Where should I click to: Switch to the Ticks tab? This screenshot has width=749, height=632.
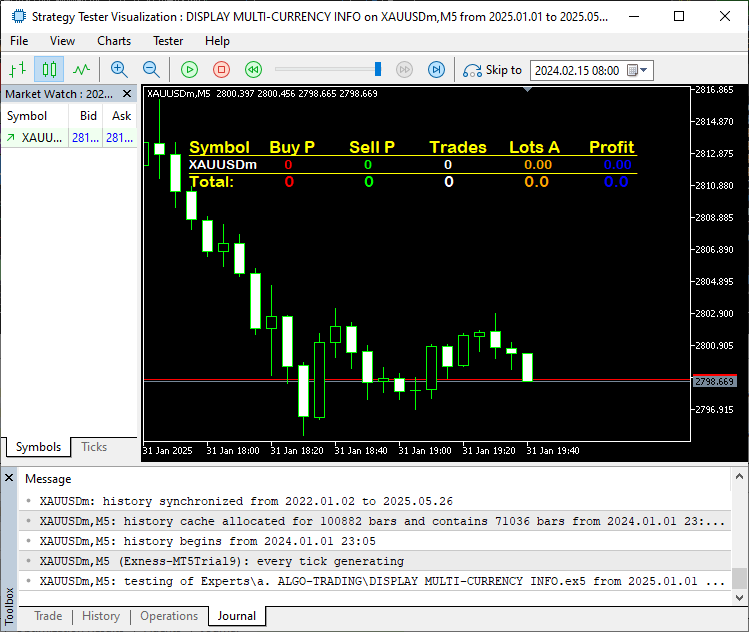click(94, 447)
